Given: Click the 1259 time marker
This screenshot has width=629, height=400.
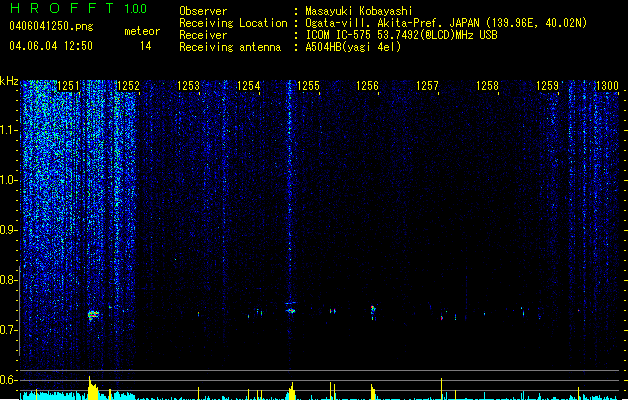Looking at the screenshot, I should (547, 85).
